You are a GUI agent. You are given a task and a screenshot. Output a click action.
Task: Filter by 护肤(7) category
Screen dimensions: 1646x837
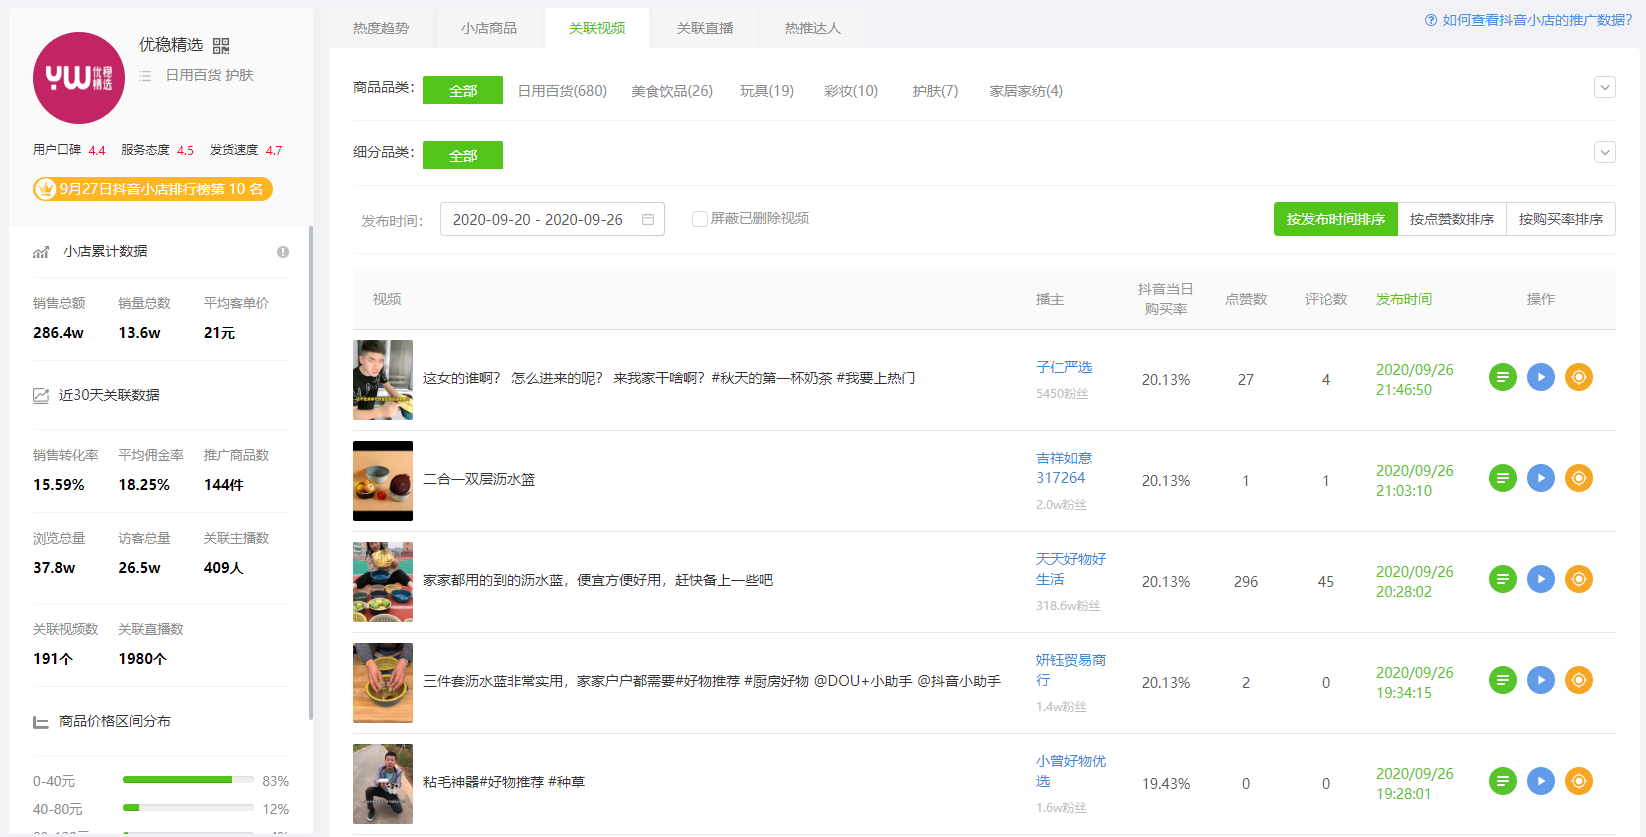coord(935,91)
